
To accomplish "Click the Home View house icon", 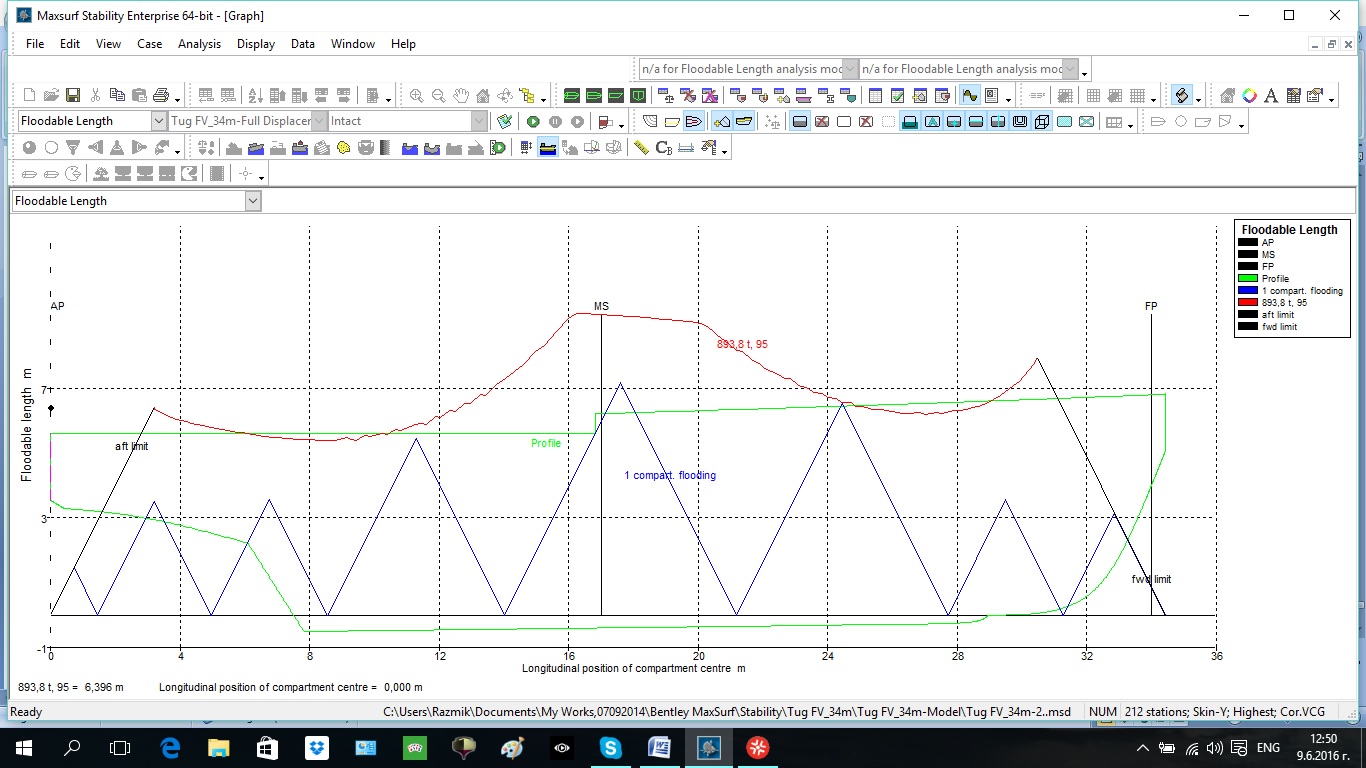I will [x=483, y=96].
